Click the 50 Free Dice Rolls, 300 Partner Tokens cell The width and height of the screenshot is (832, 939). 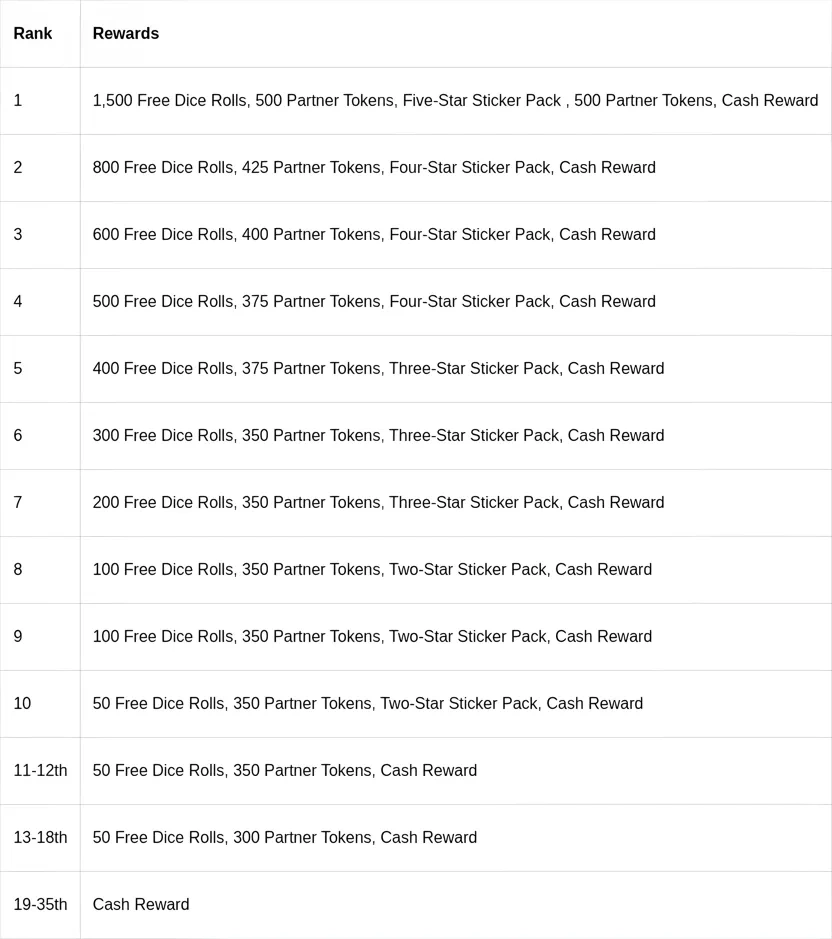(x=285, y=838)
